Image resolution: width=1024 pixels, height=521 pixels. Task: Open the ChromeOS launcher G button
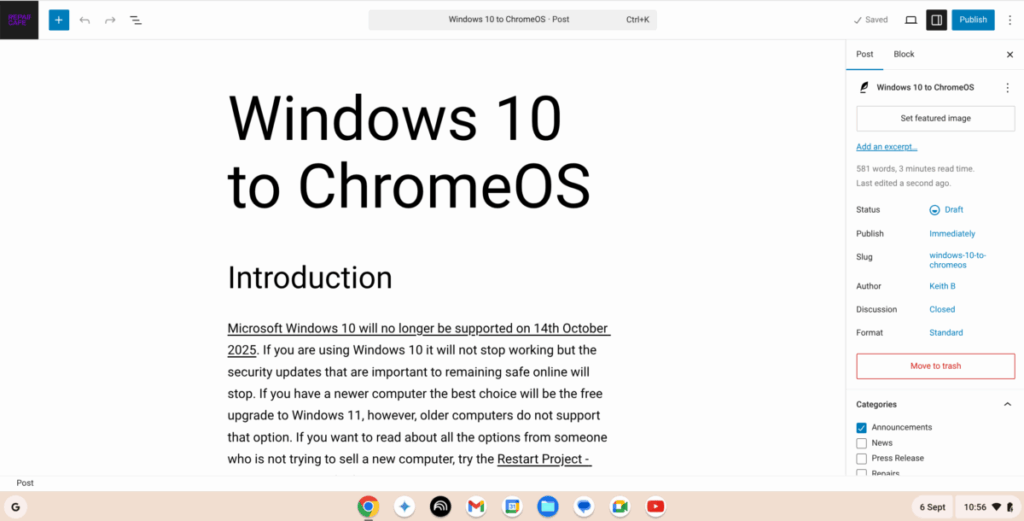coord(16,507)
